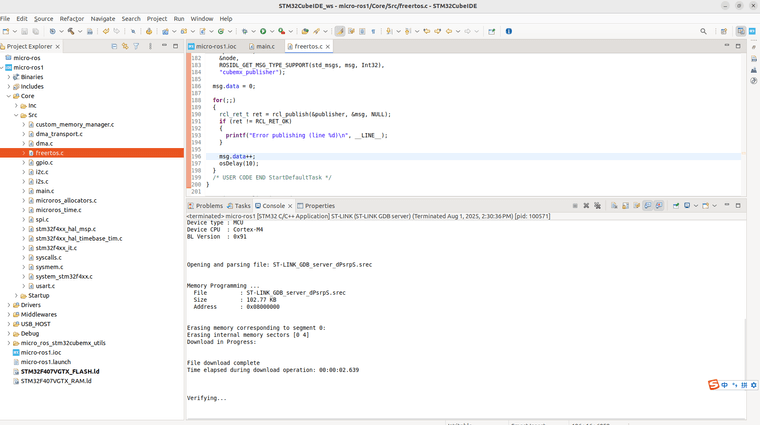Click the Build hammer icon in toolbar
Screen dimensions: 760x425
[x=71, y=31]
